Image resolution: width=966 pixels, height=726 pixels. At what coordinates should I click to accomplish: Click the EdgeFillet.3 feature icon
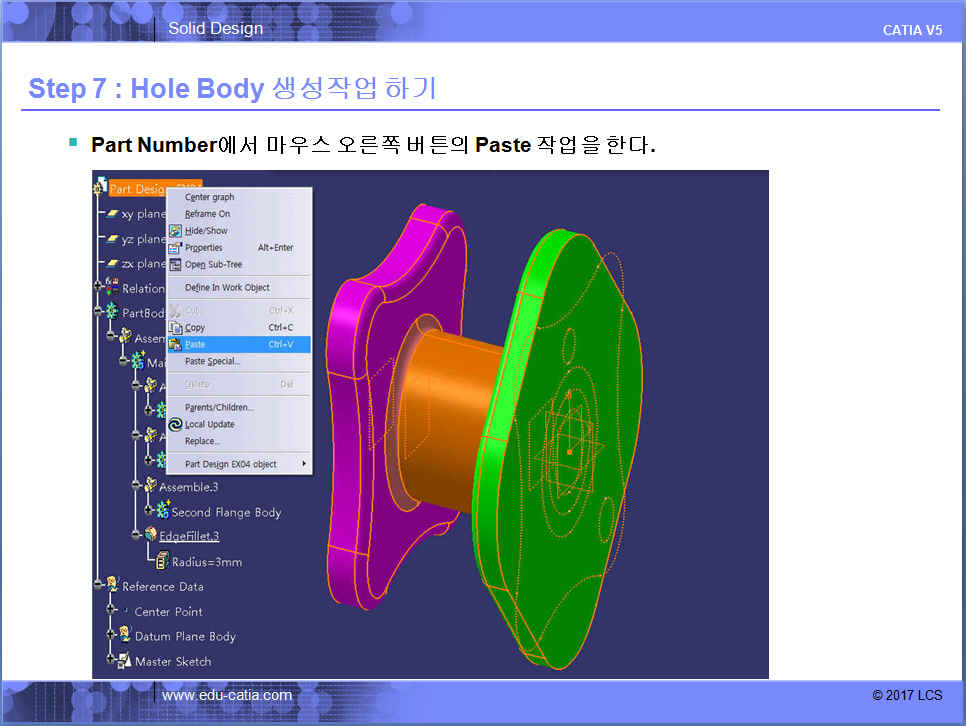click(x=150, y=535)
